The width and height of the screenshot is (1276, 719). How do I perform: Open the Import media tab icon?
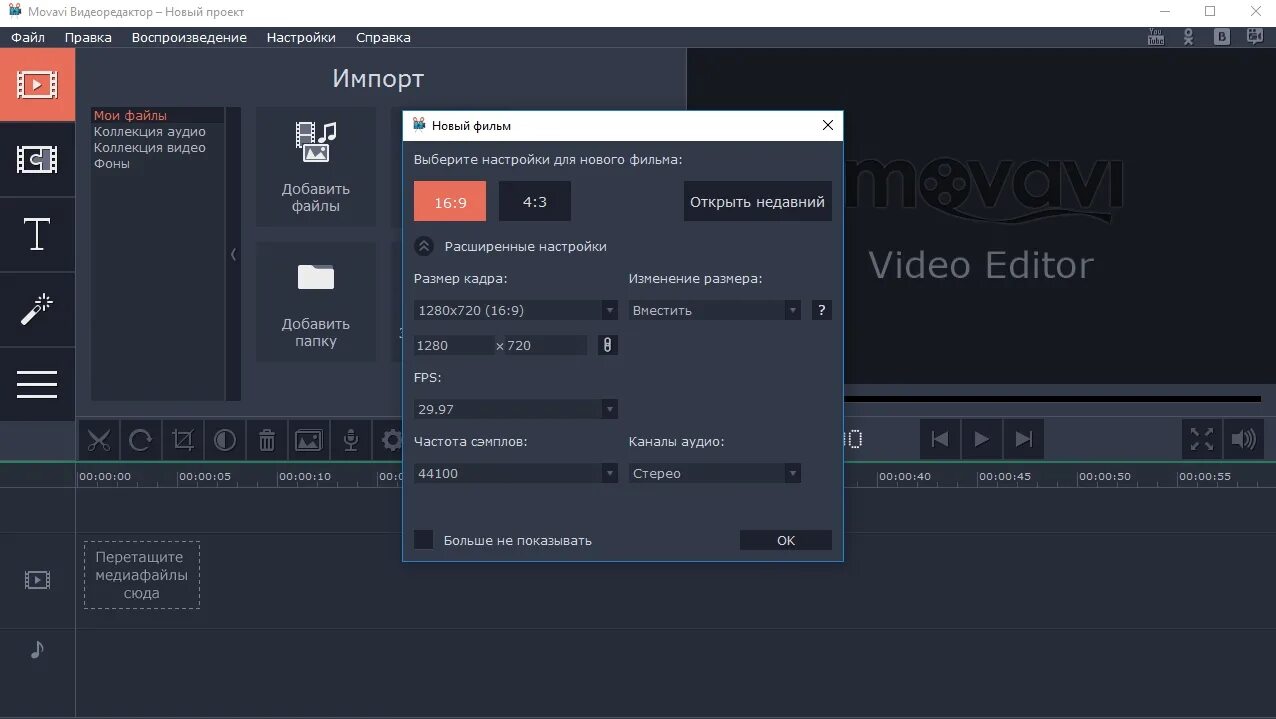coord(37,84)
